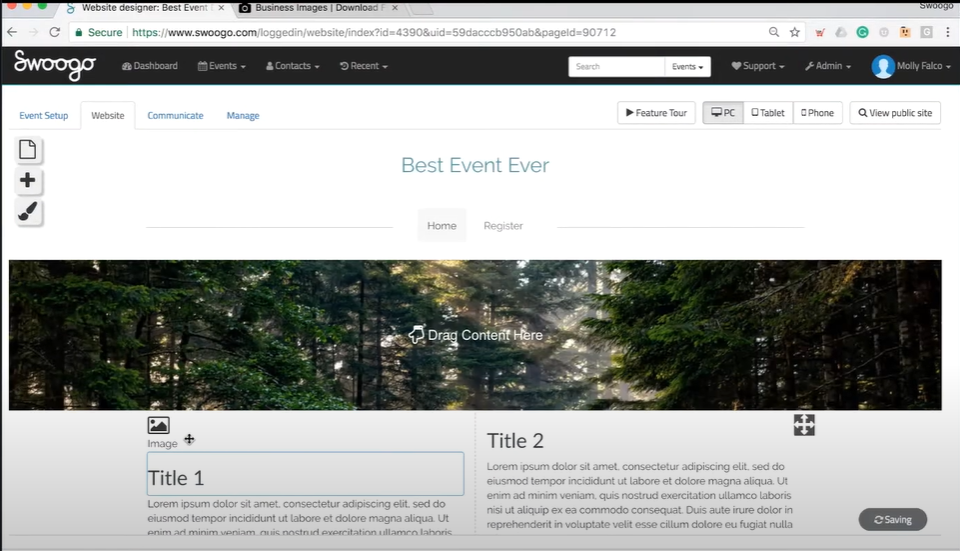
Task: Open the Admin dropdown menu
Action: coord(828,66)
